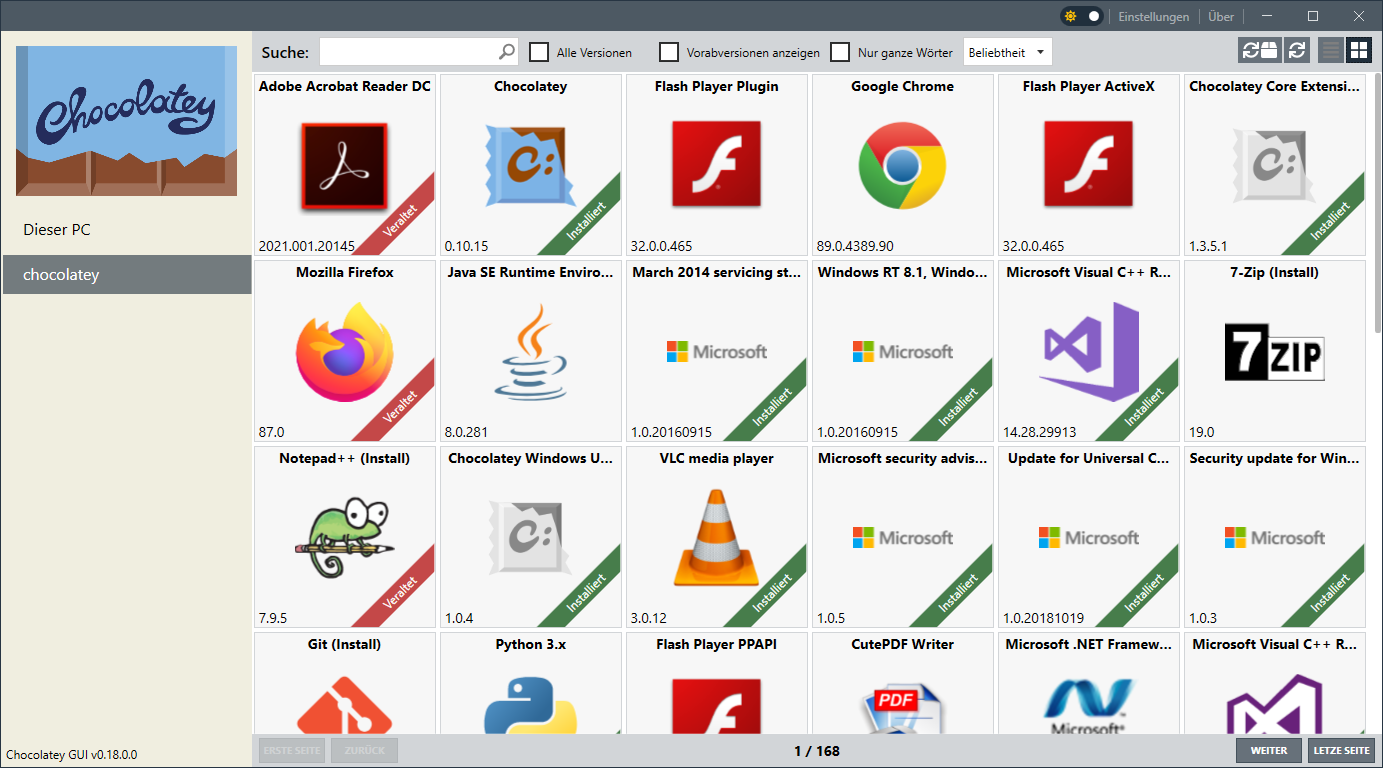The height and width of the screenshot is (768, 1383).
Task: Click the Chocolatey GUI v0.18.0.0 version text
Action: [72, 755]
